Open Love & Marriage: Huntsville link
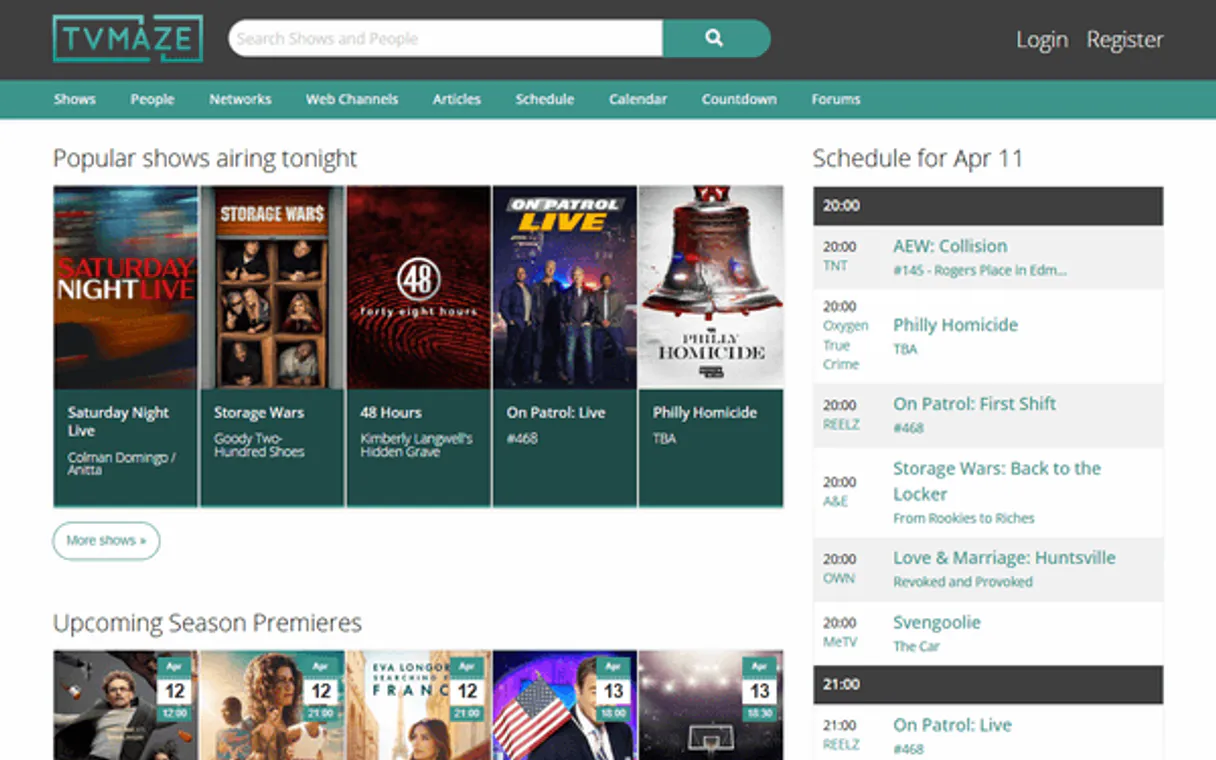 point(1003,558)
